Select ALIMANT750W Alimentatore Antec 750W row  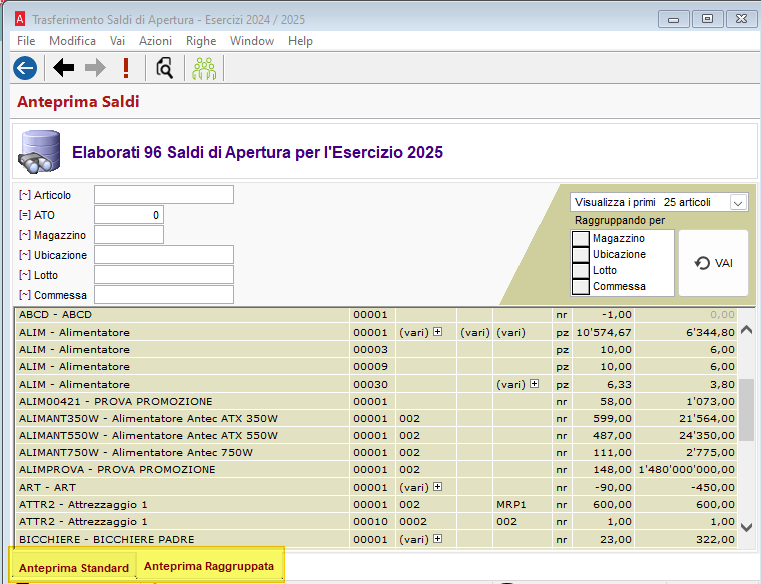click(376, 452)
